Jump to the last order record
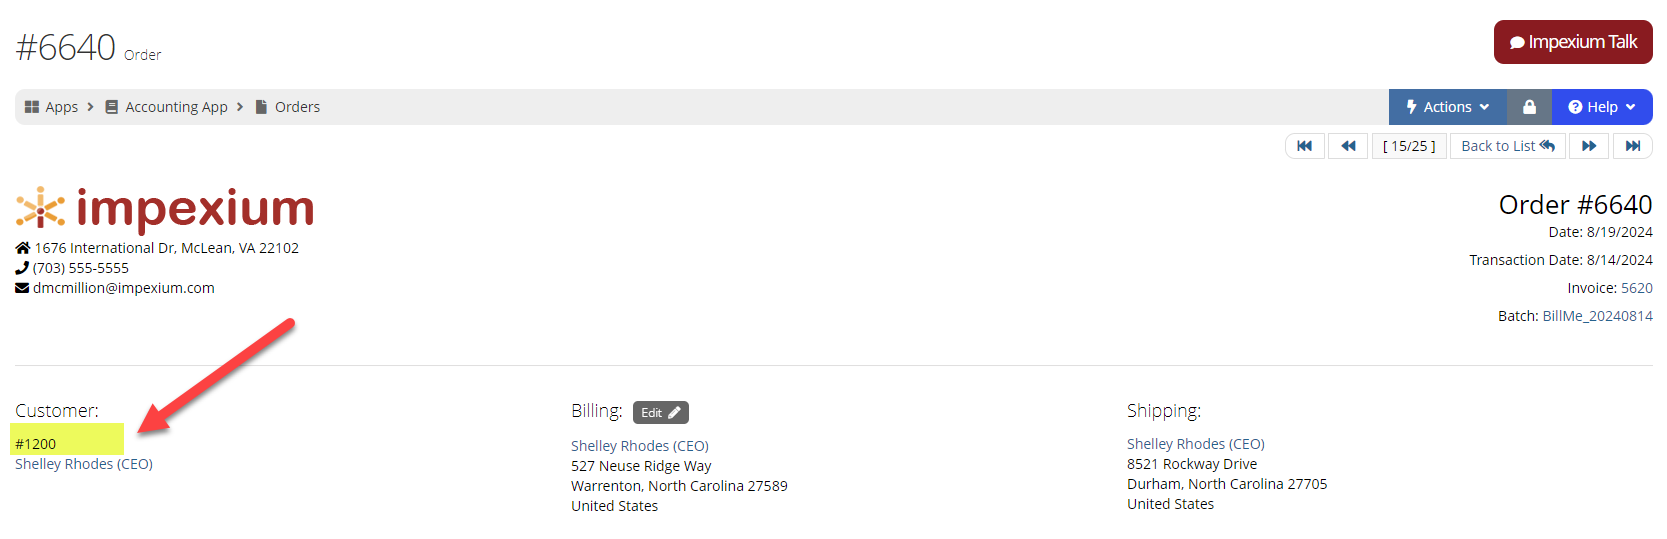1667x539 pixels. click(x=1632, y=146)
